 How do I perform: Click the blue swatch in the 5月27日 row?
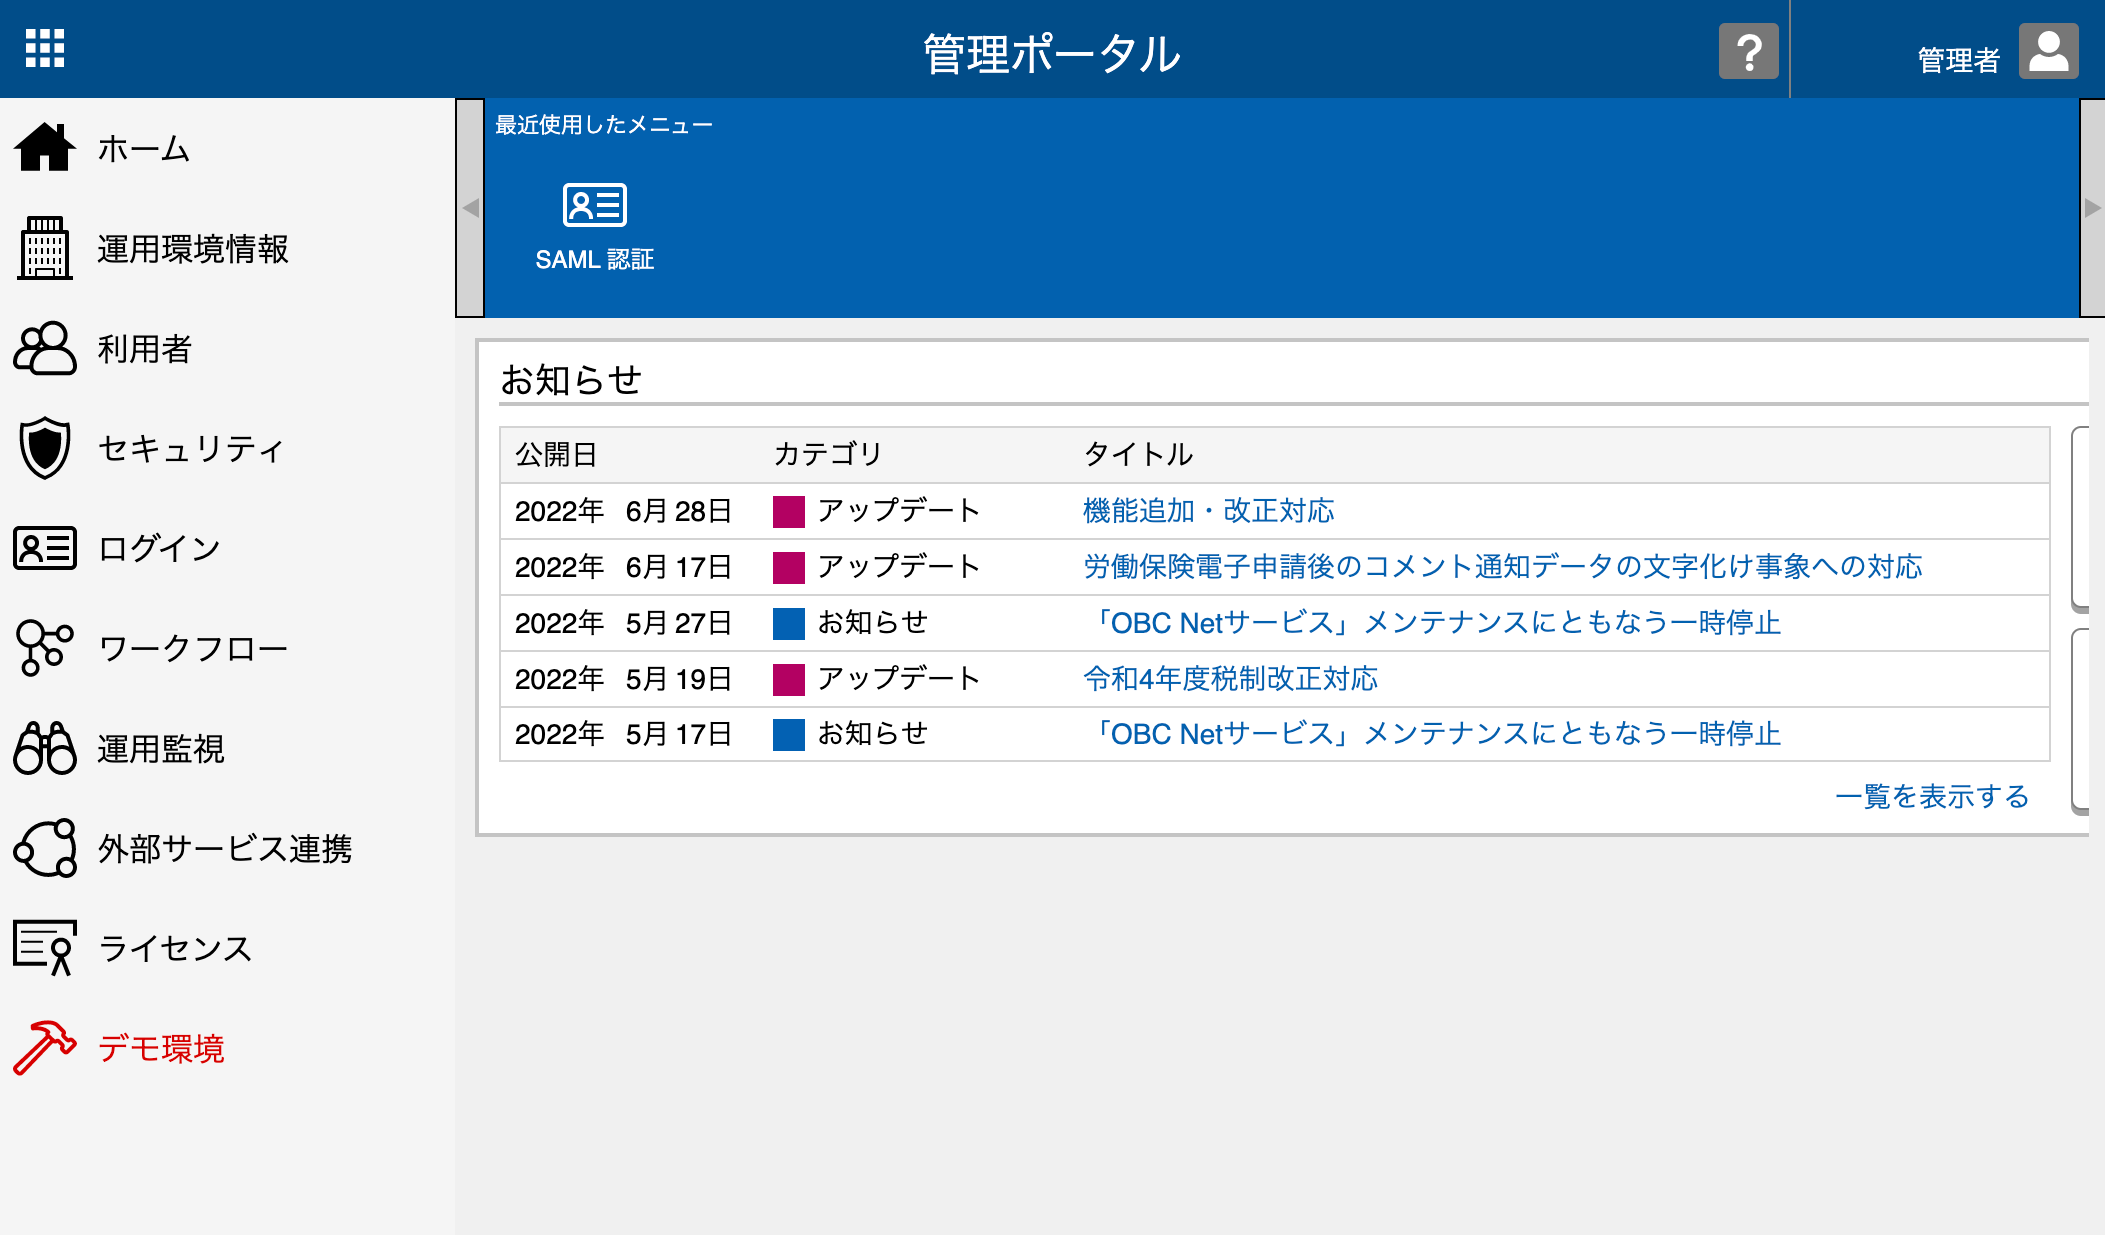click(x=789, y=624)
